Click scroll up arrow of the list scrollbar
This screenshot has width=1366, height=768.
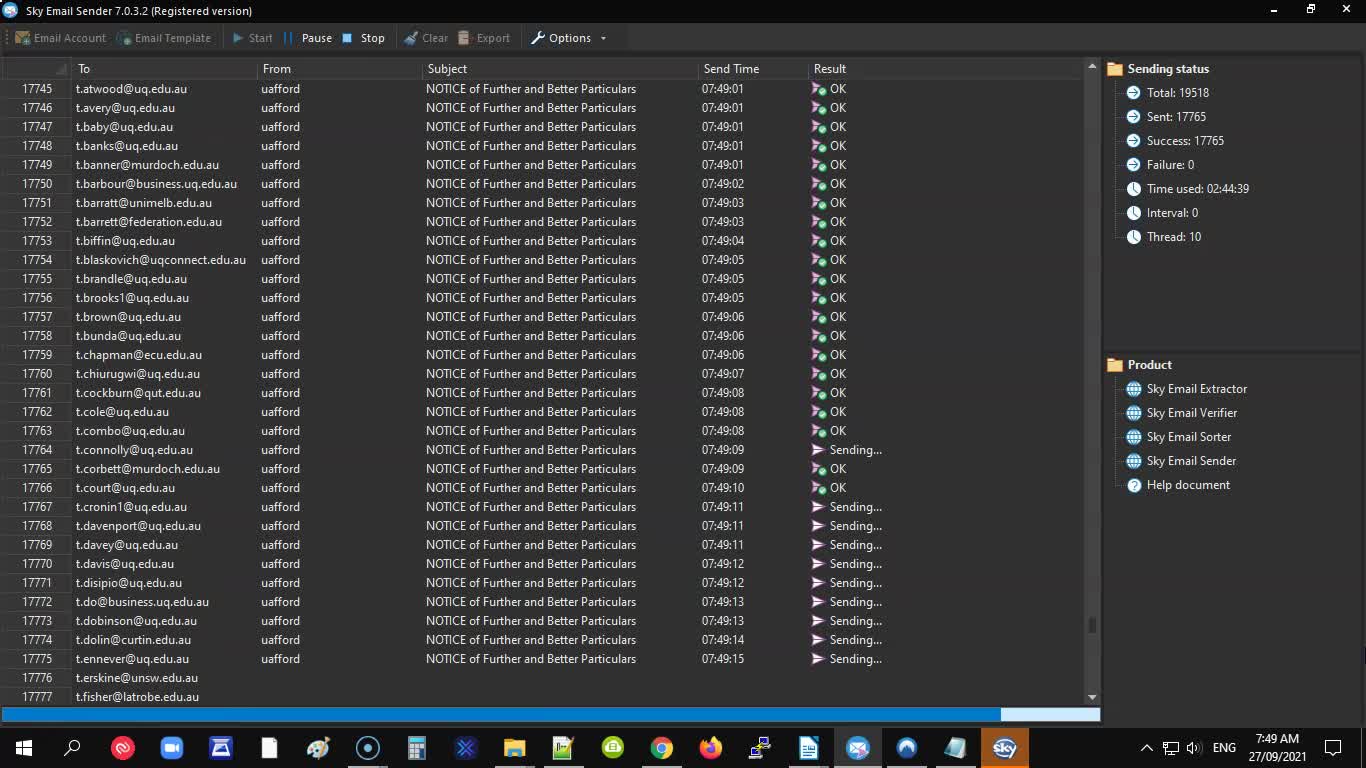1092,67
